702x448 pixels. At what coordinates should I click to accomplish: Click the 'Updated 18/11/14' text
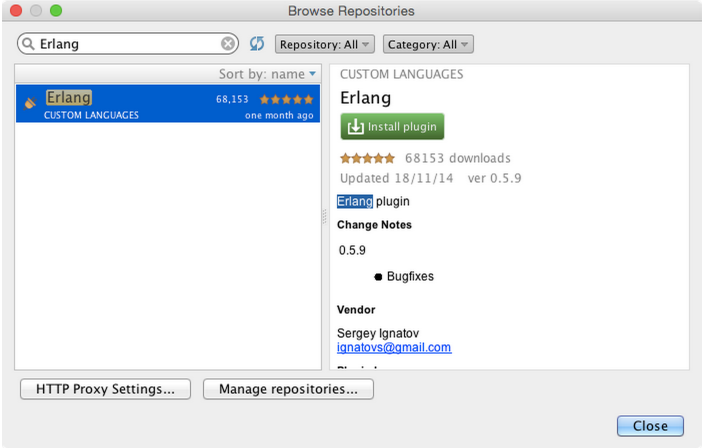click(x=397, y=178)
